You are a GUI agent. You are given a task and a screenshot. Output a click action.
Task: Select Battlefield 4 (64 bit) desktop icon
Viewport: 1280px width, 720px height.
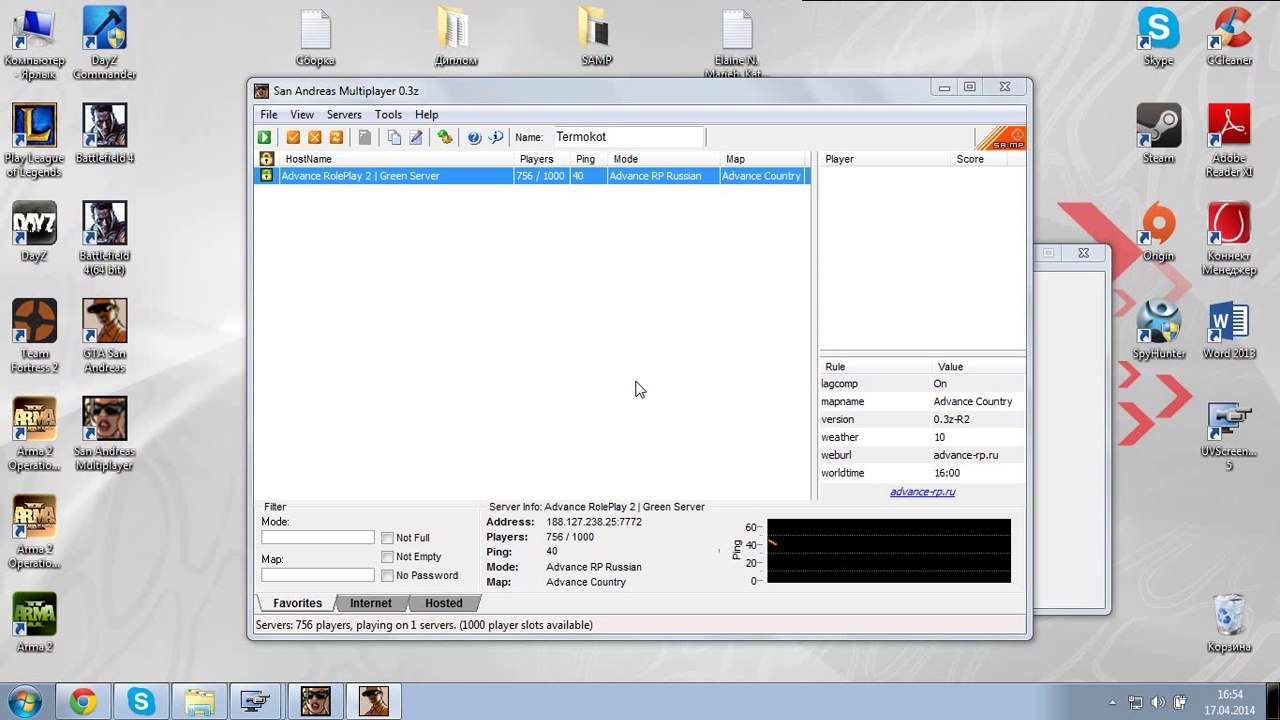coord(105,239)
